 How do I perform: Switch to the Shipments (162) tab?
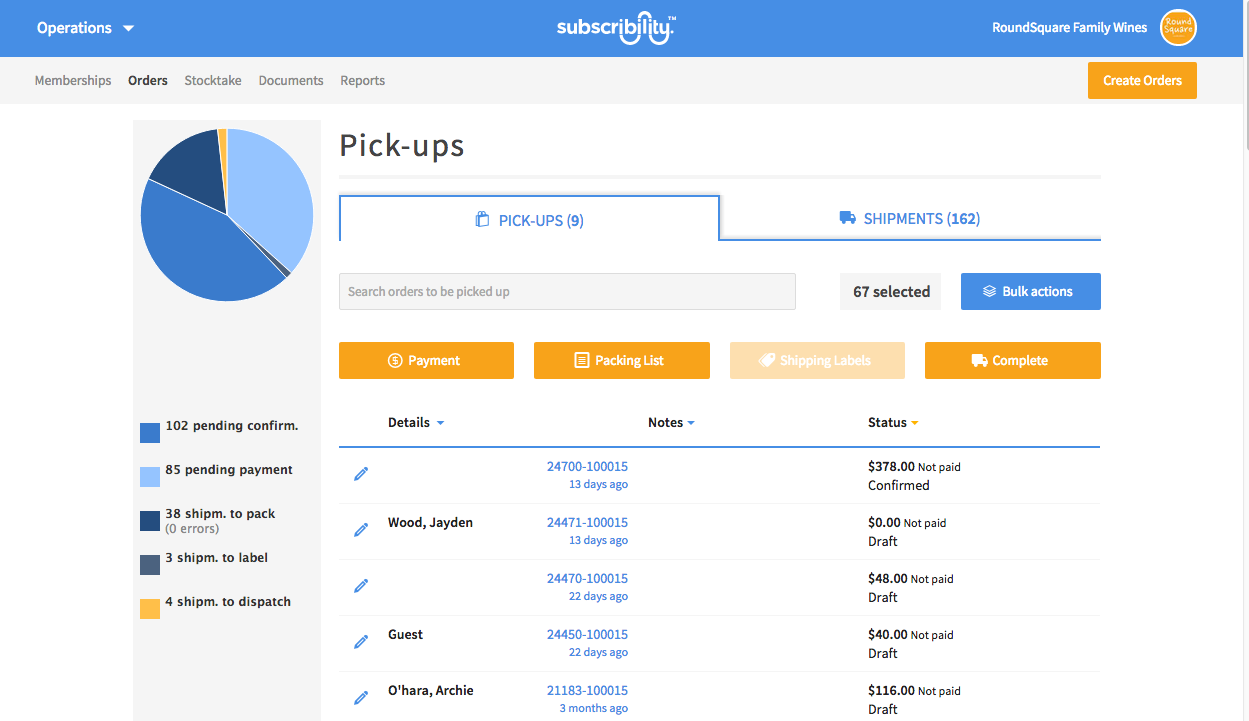909,218
